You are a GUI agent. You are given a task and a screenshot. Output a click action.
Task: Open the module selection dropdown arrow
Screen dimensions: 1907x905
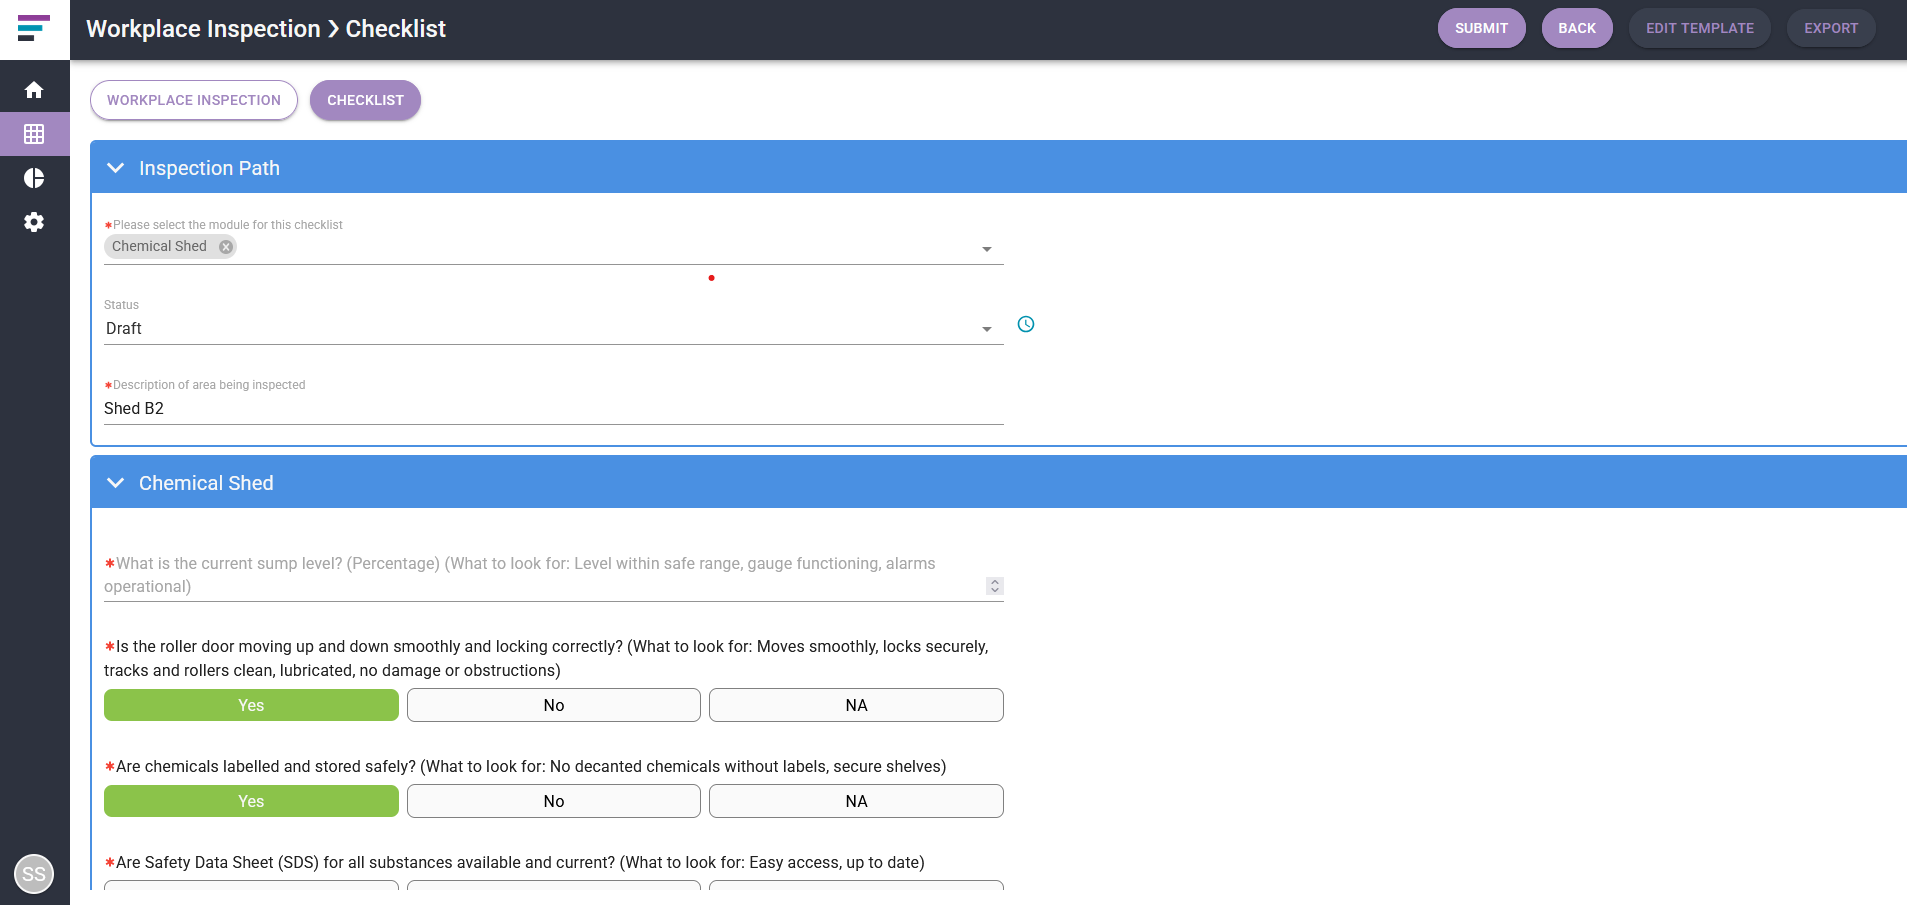click(x=987, y=249)
